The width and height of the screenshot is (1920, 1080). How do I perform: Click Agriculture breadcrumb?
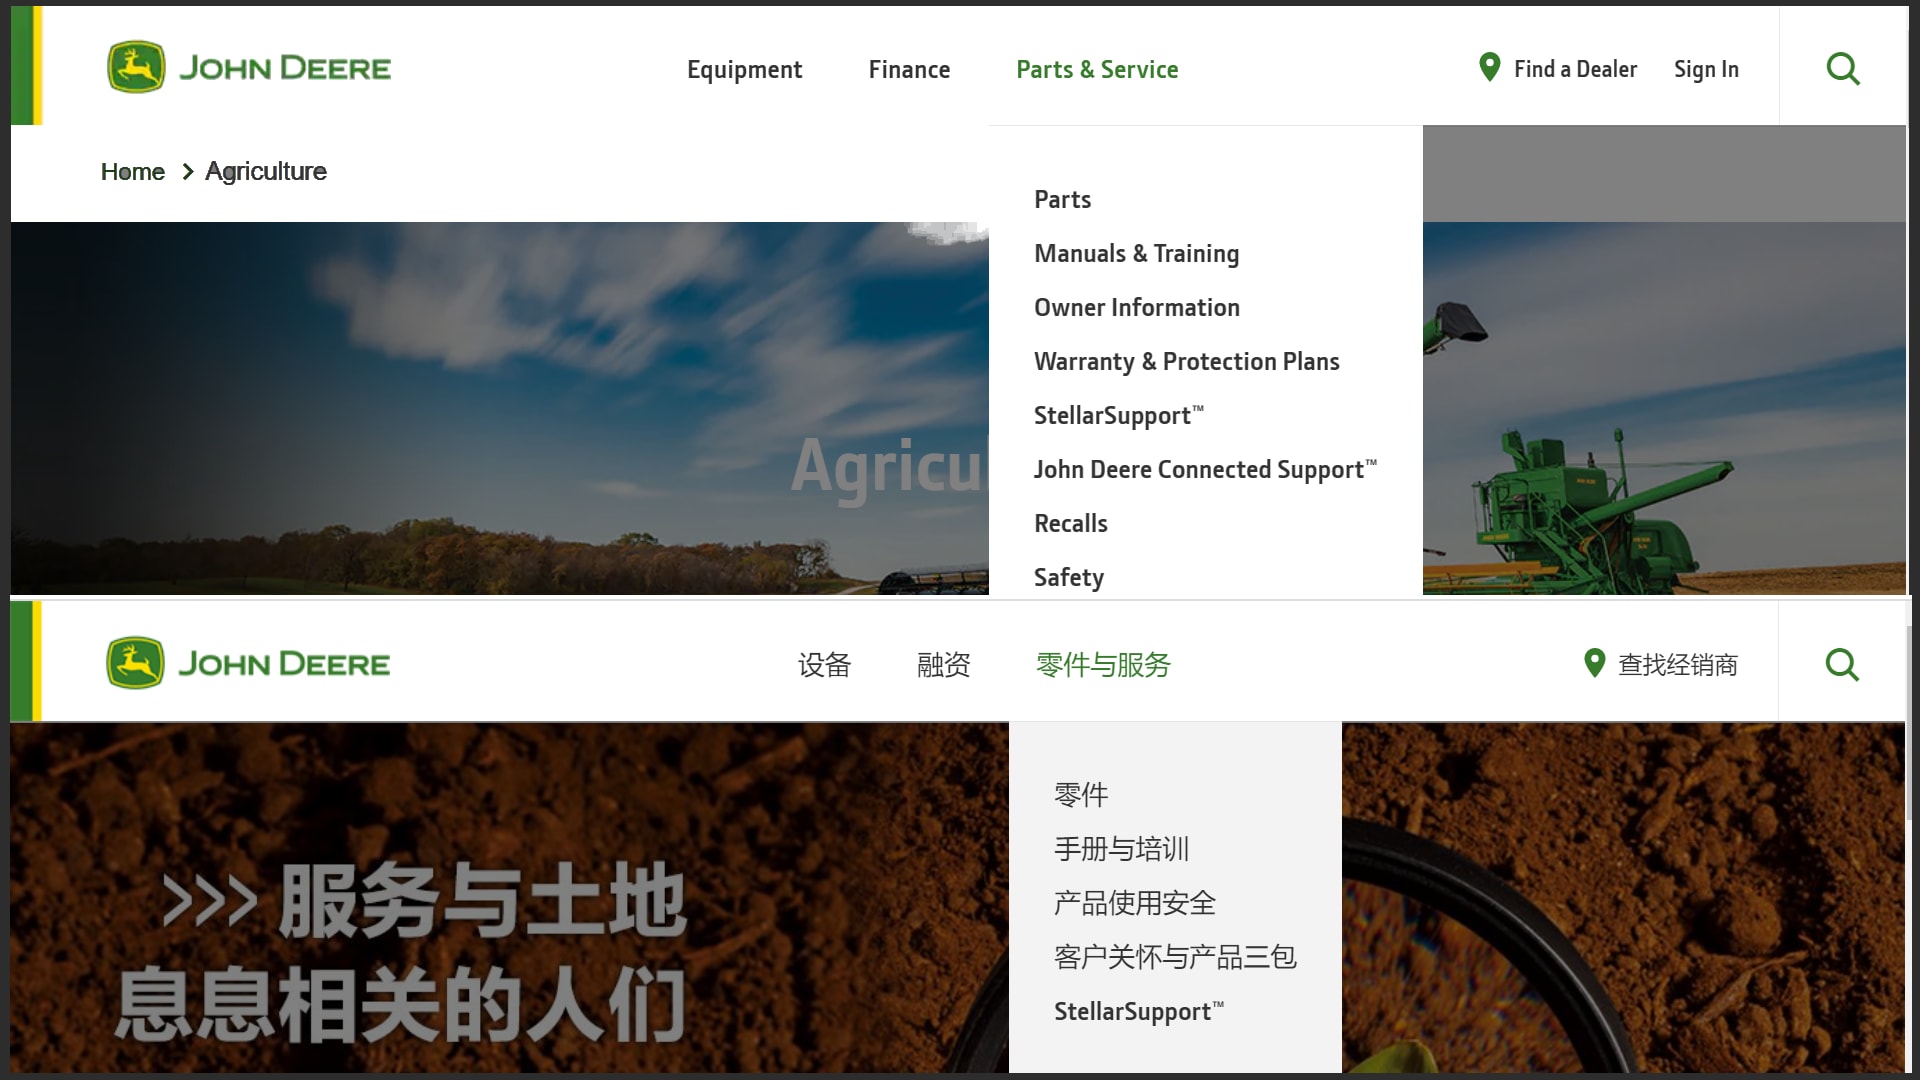[x=266, y=172]
